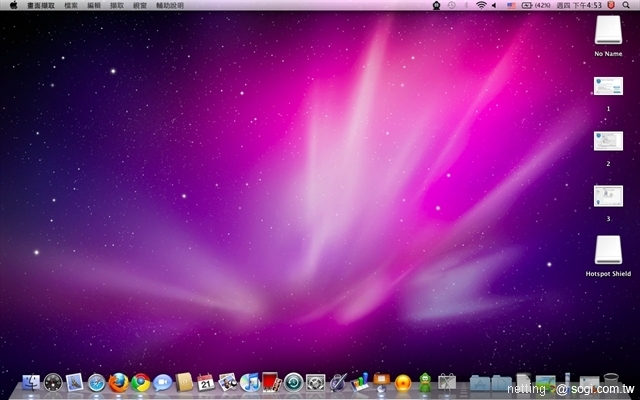Select screenshot file named 3
Screen dimensions: 640x400
[608, 196]
